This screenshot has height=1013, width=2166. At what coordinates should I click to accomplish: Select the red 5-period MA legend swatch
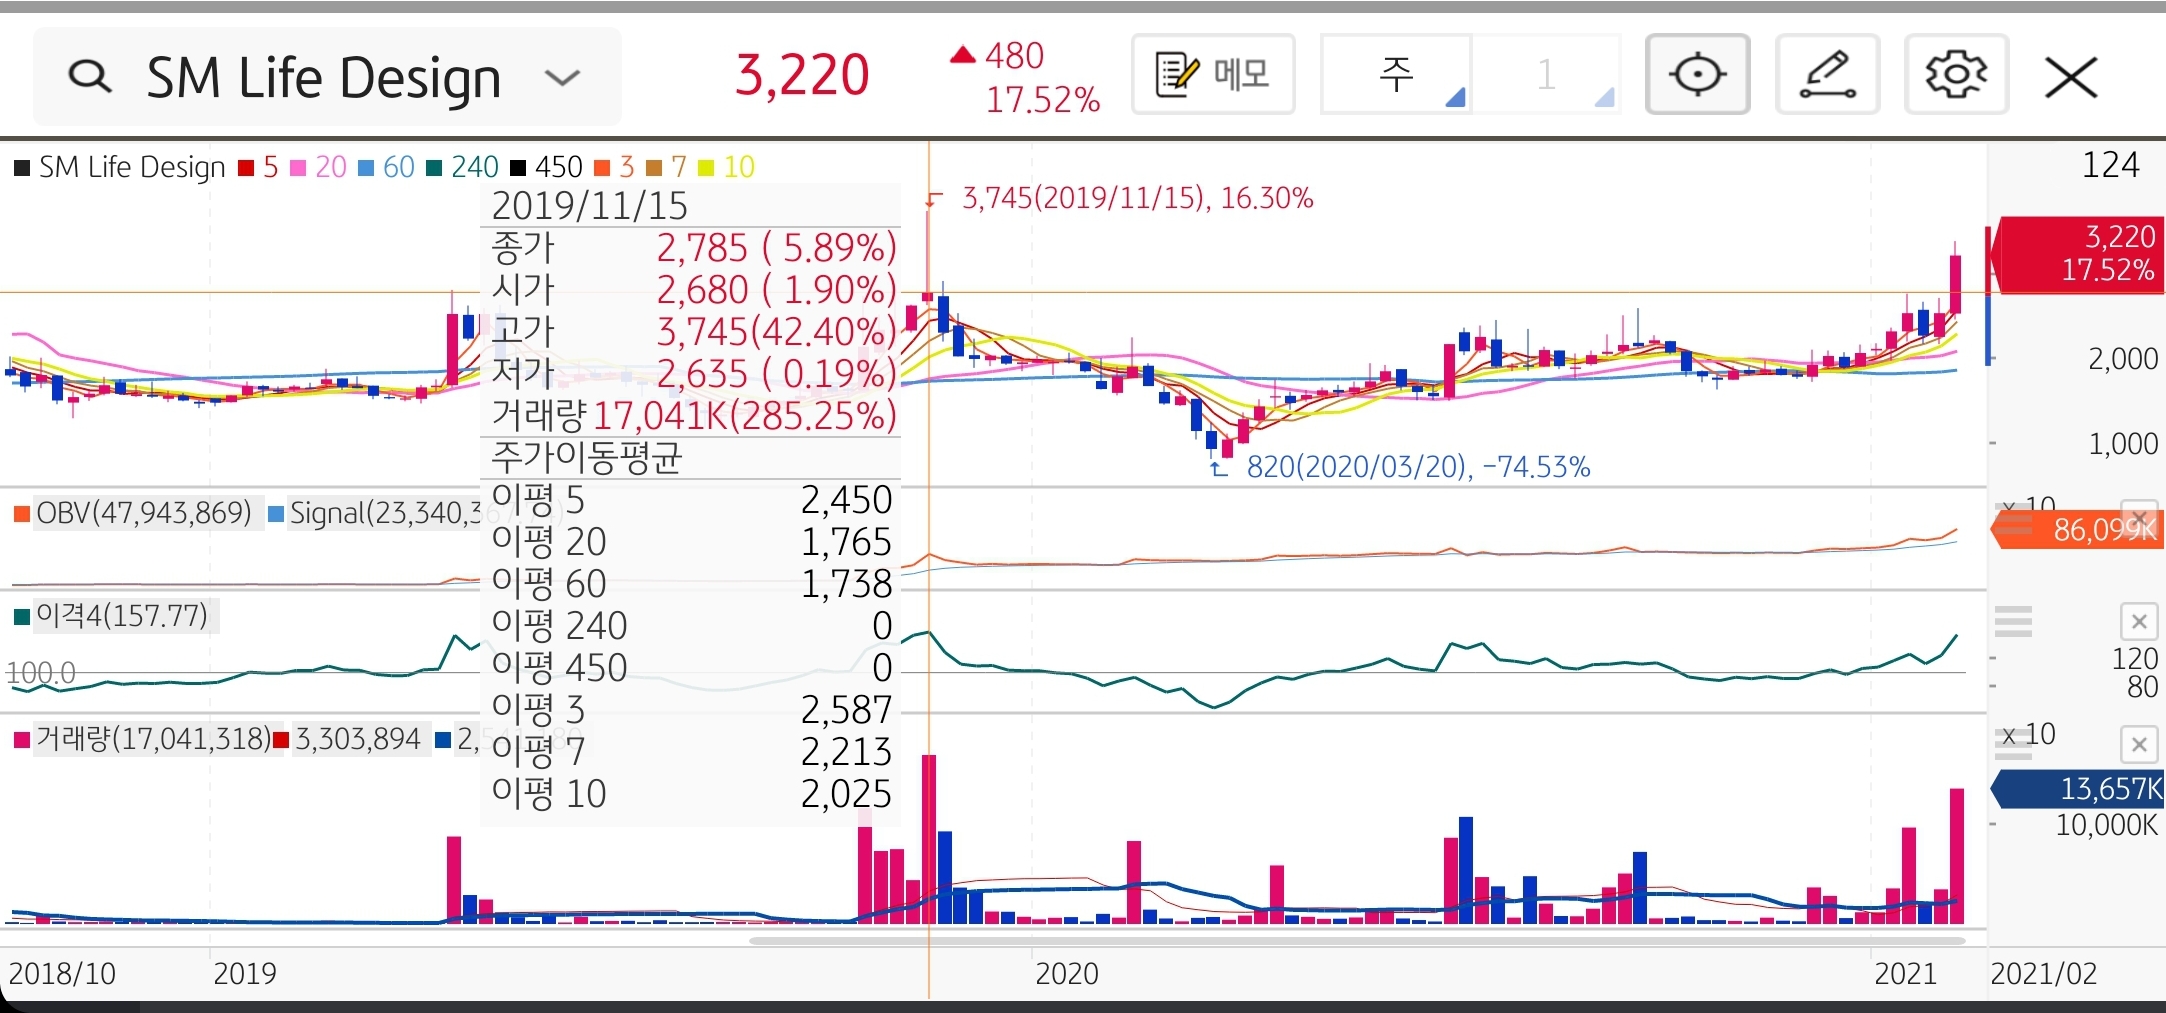[x=246, y=168]
